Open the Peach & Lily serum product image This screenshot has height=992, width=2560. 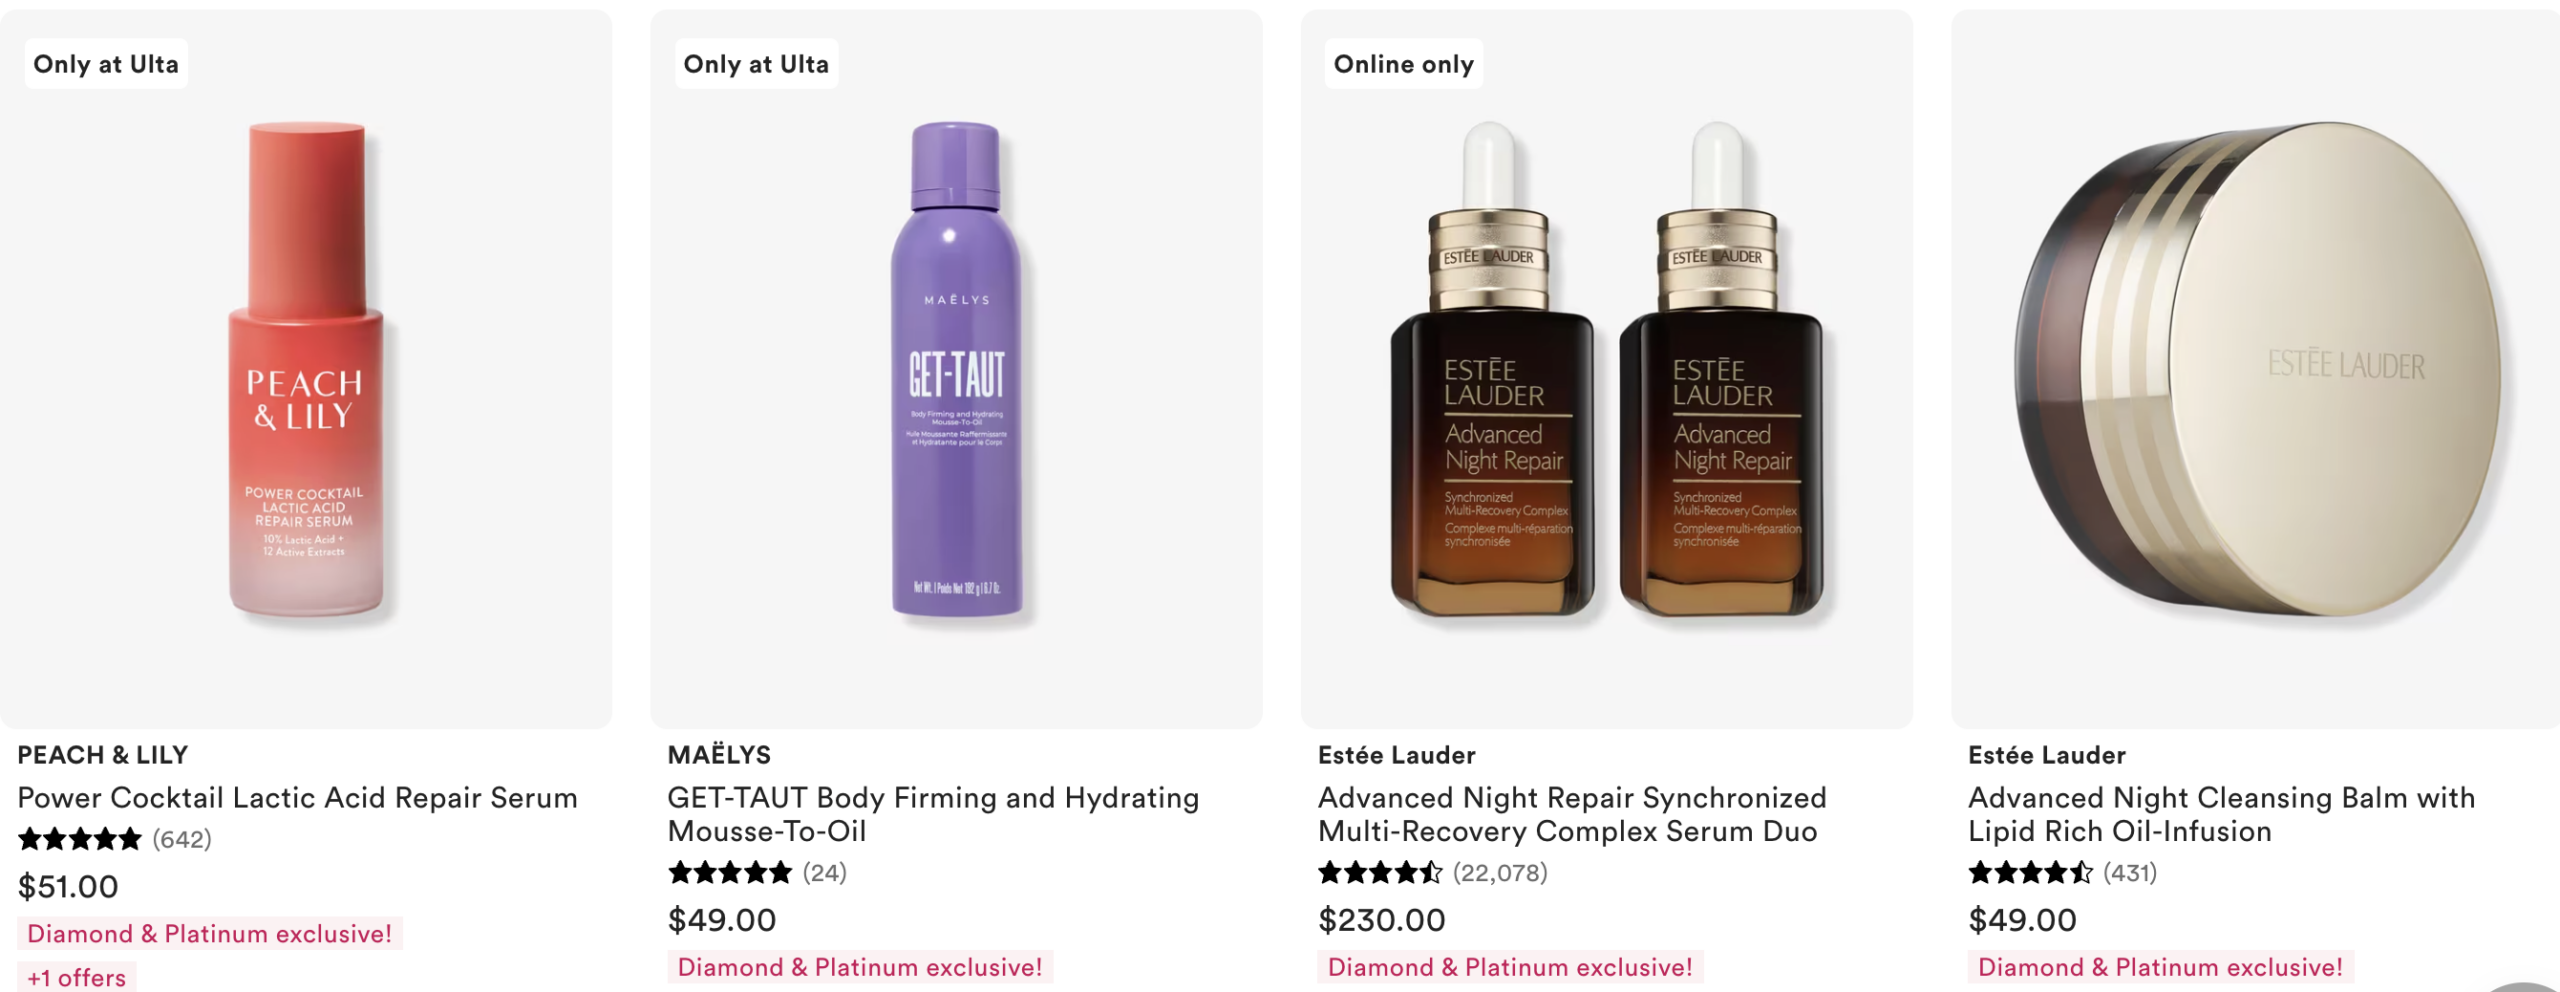(306, 370)
